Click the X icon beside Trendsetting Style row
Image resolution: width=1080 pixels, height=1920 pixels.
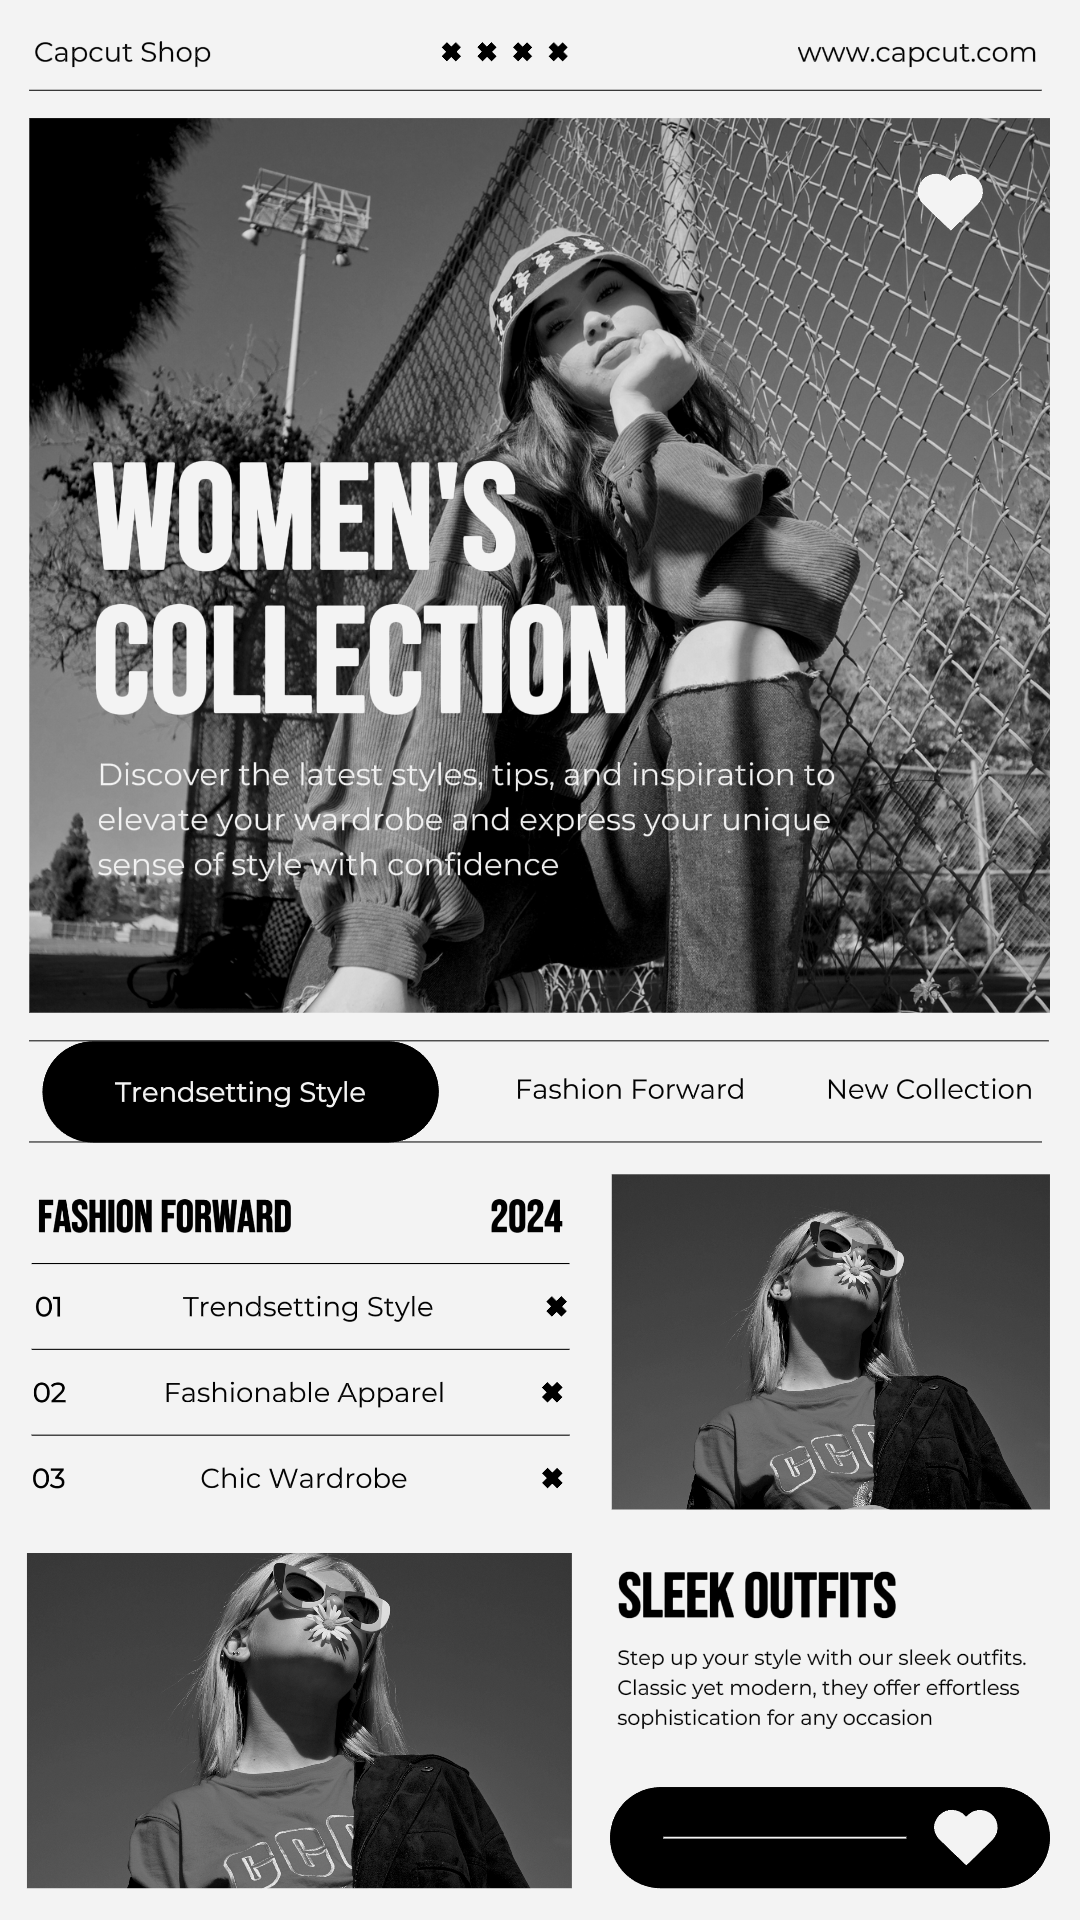[556, 1306]
